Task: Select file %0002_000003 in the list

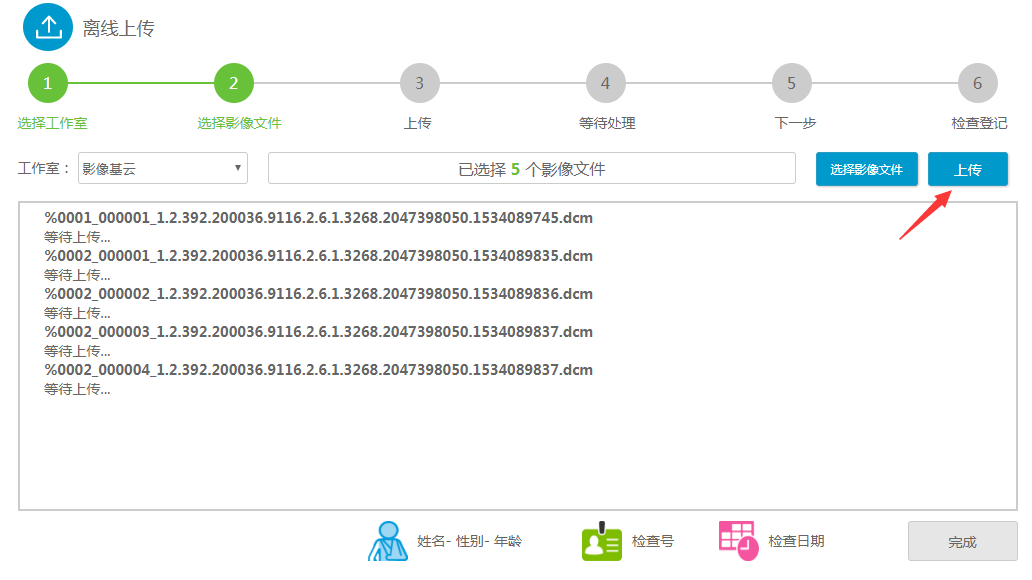Action: pyautogui.click(x=319, y=332)
